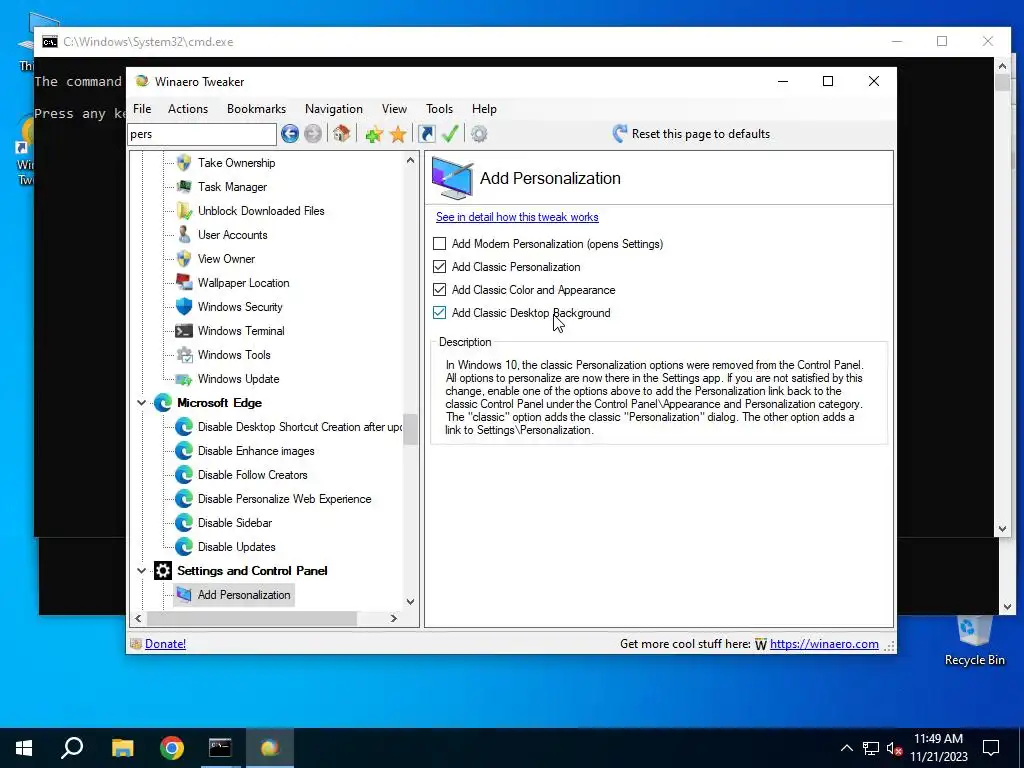This screenshot has width=1024, height=768.
Task: Open the Windows Start menu
Action: click(x=24, y=748)
